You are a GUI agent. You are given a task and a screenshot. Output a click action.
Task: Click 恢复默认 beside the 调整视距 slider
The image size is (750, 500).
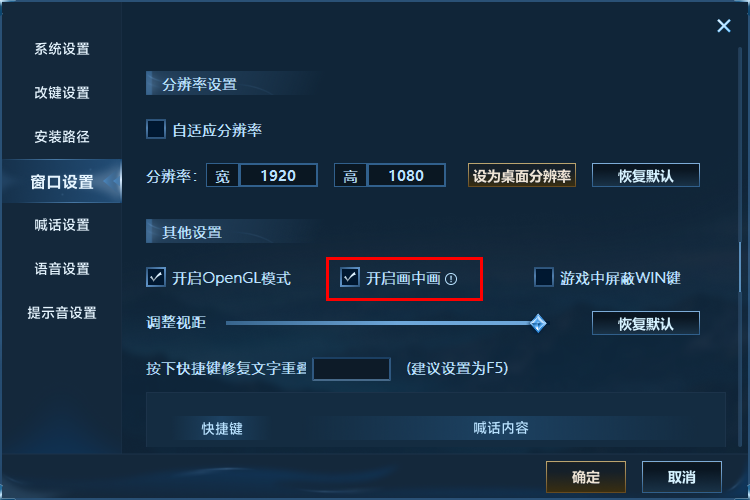click(x=646, y=323)
